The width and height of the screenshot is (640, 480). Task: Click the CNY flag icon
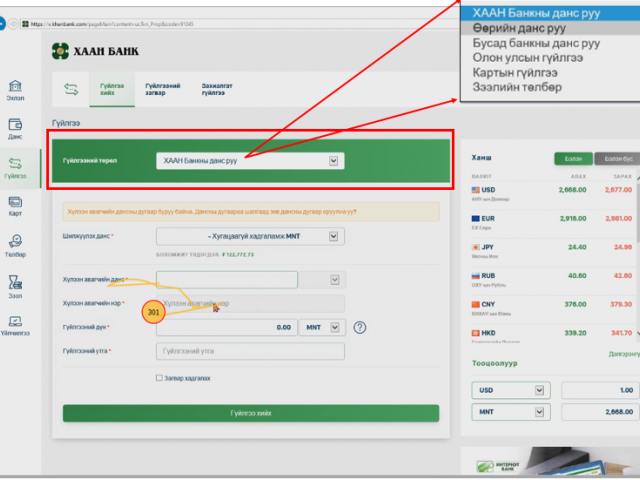(476, 304)
